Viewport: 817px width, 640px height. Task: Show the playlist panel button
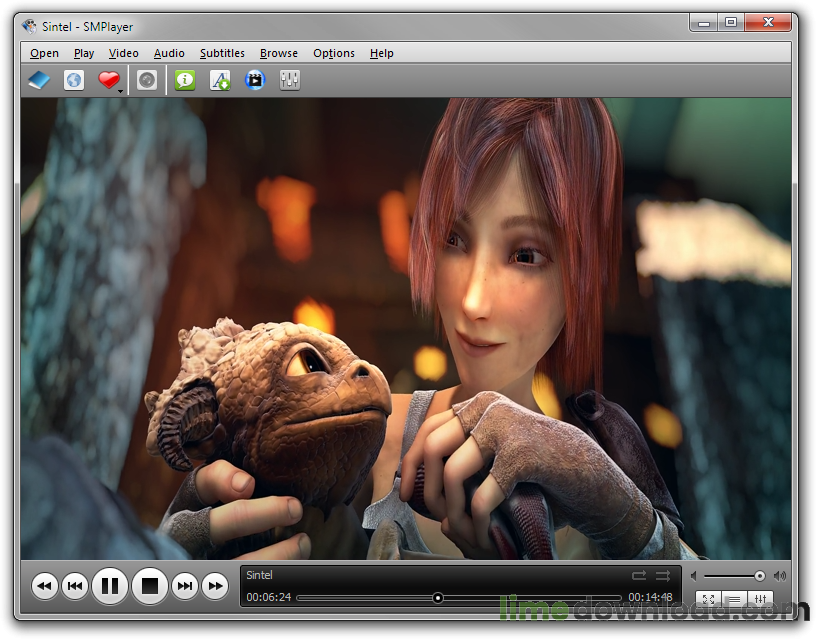734,599
